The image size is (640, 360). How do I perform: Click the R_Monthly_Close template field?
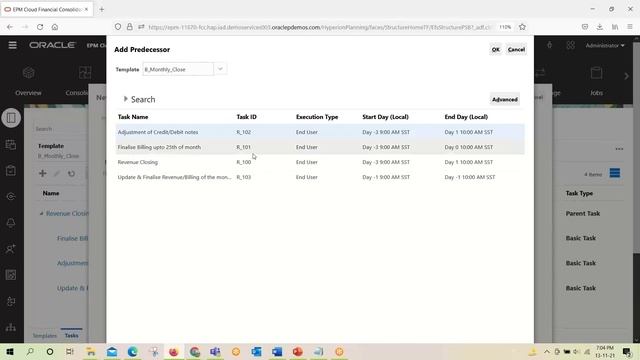coord(178,69)
